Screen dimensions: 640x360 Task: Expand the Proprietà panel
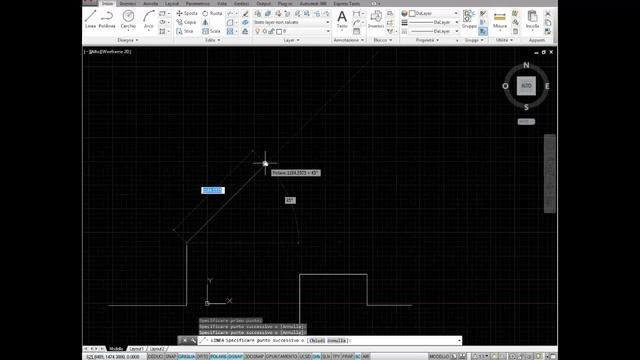(427, 40)
